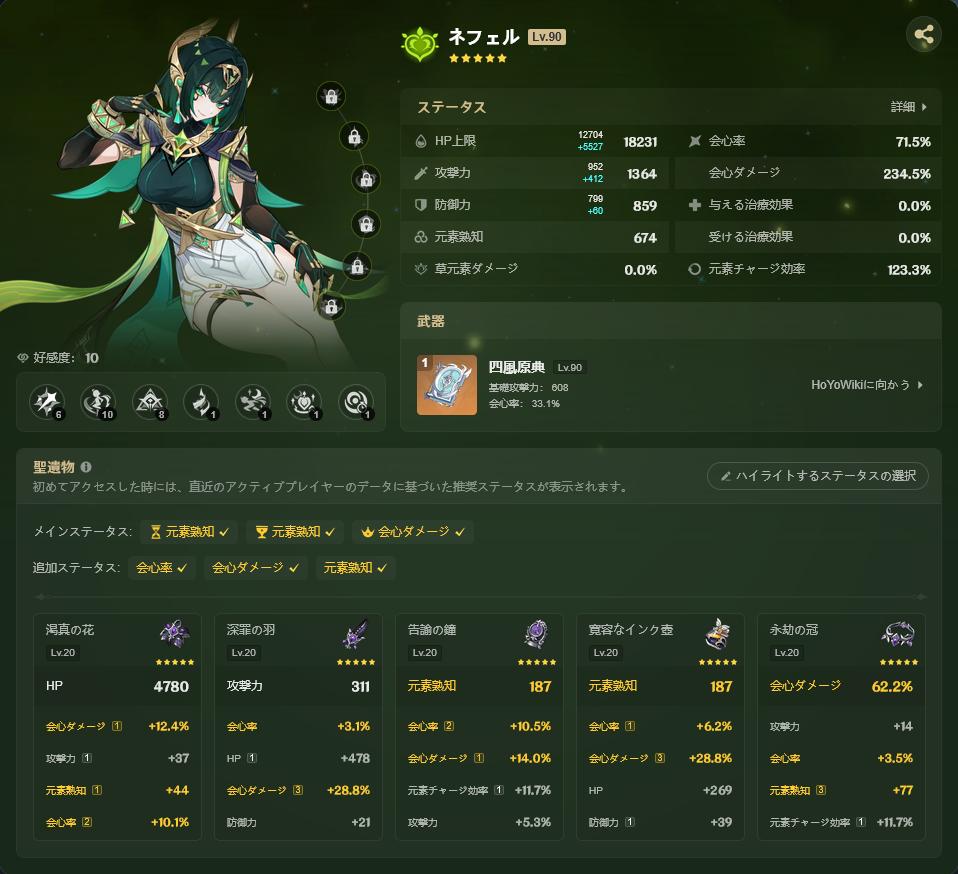Follow the HoYoWikiに向かう link

[x=866, y=385]
